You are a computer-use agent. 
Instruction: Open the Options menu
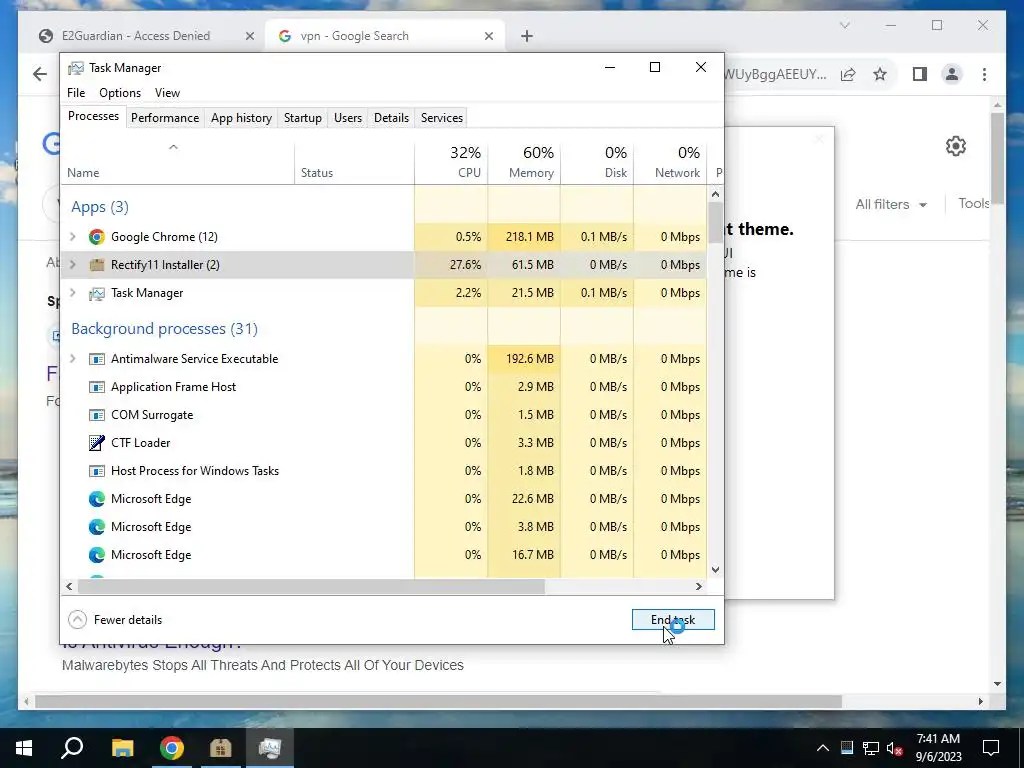pyautogui.click(x=120, y=93)
